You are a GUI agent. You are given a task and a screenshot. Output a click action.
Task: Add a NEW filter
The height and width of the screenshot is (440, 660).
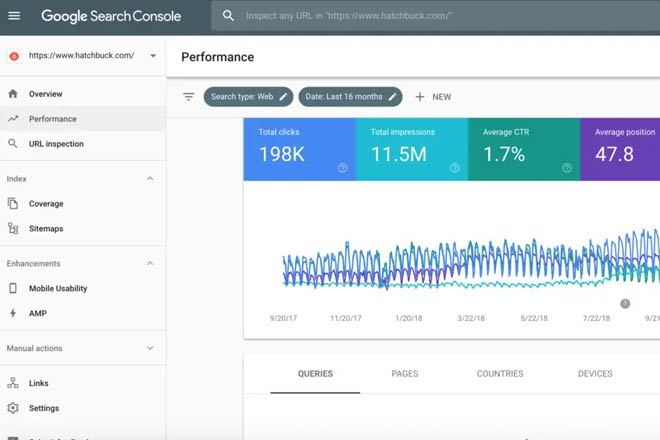pos(433,97)
